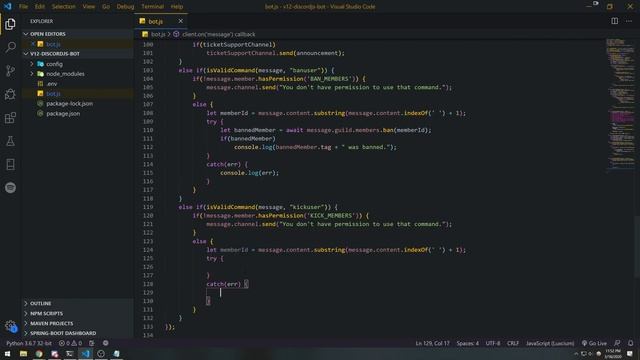Image resolution: width=640 pixels, height=360 pixels.
Task: Open the Extensions view
Action: pyautogui.click(x=10, y=118)
